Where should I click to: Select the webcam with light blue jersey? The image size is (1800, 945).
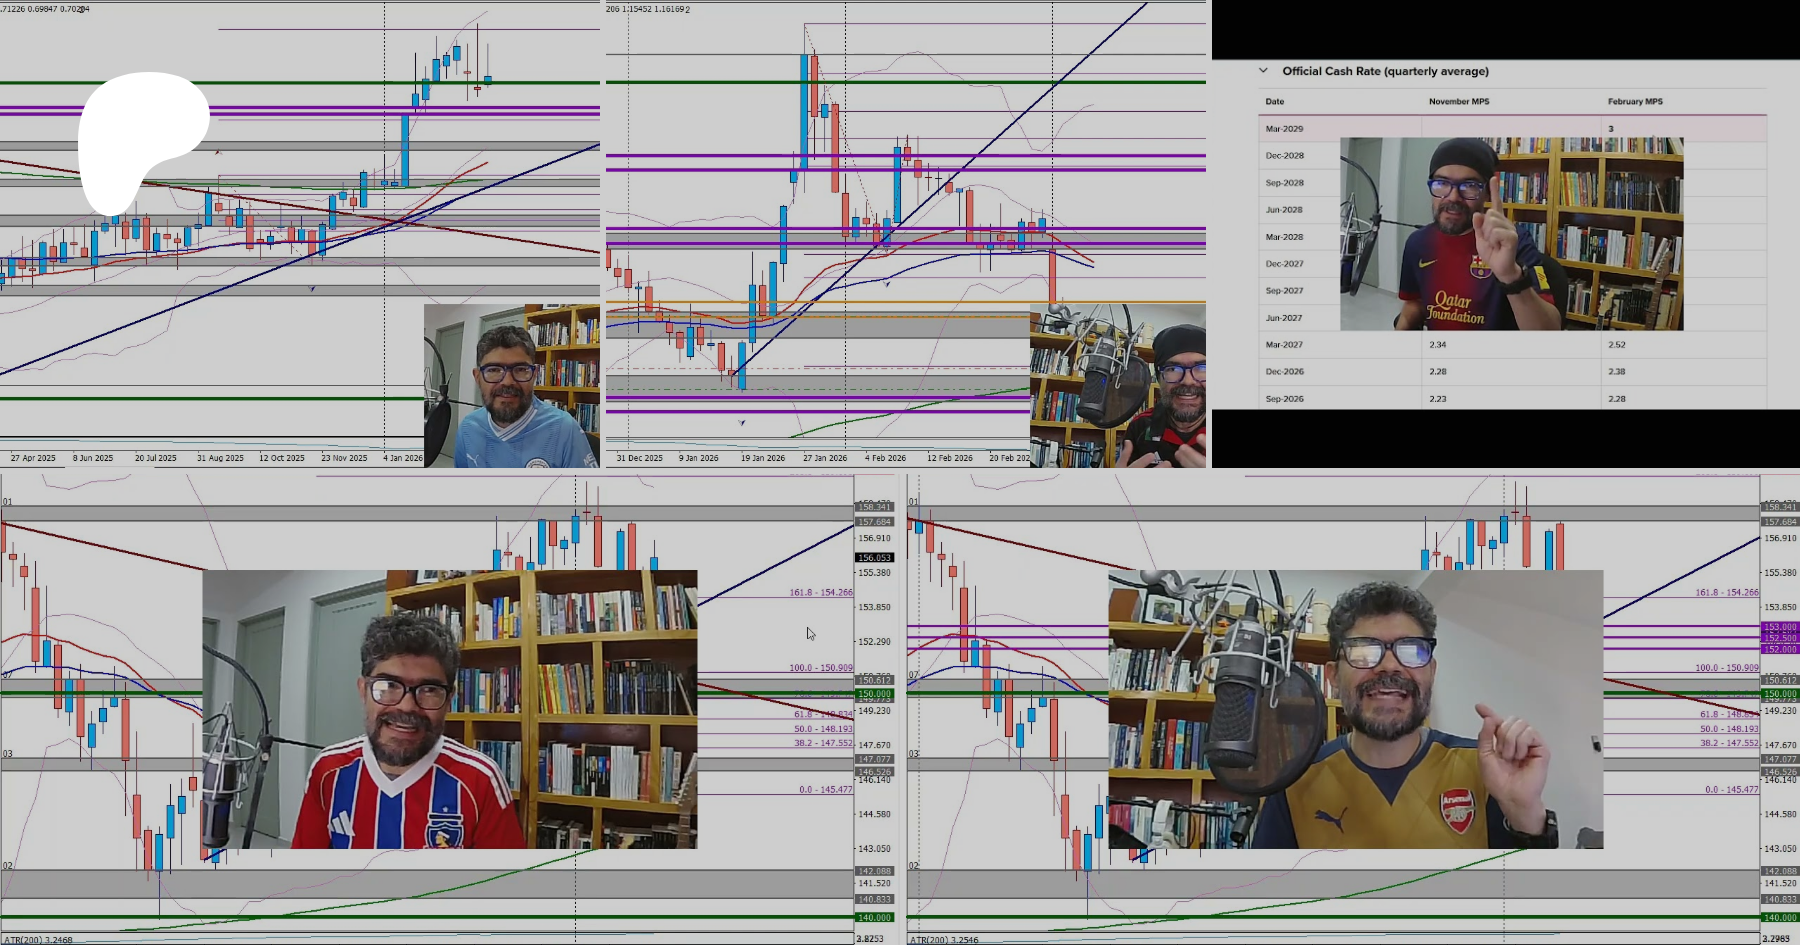(510, 386)
